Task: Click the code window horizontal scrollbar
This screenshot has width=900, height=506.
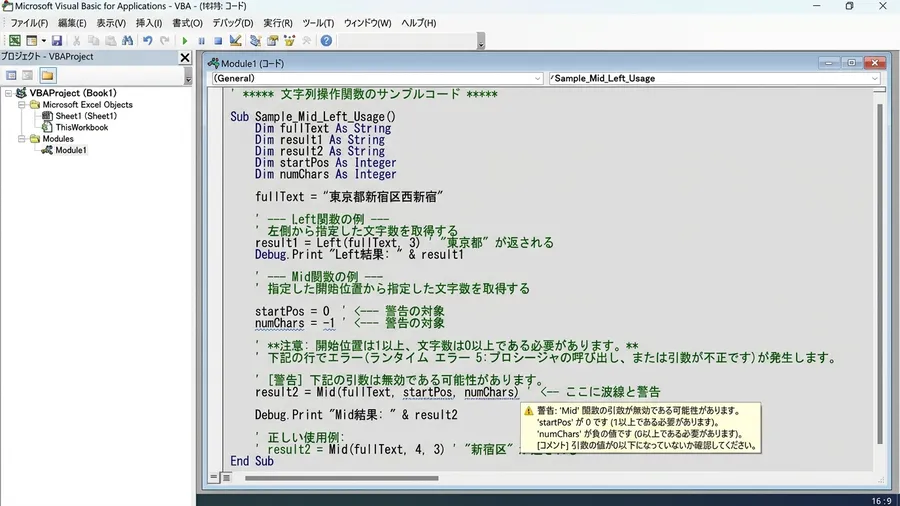Action: [x=342, y=478]
